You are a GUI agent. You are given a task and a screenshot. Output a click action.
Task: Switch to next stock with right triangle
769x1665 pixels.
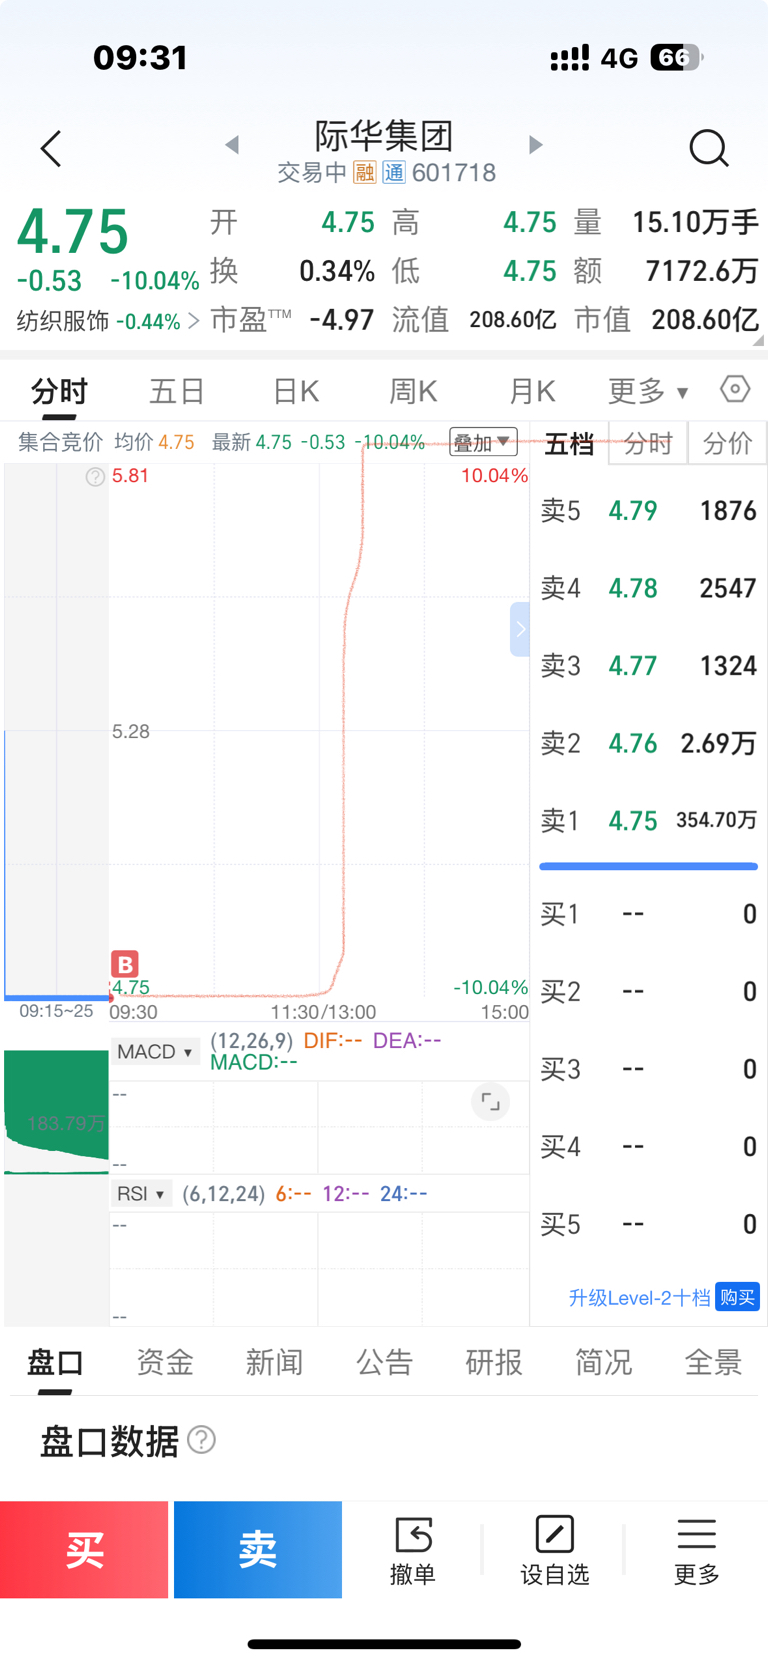click(535, 145)
